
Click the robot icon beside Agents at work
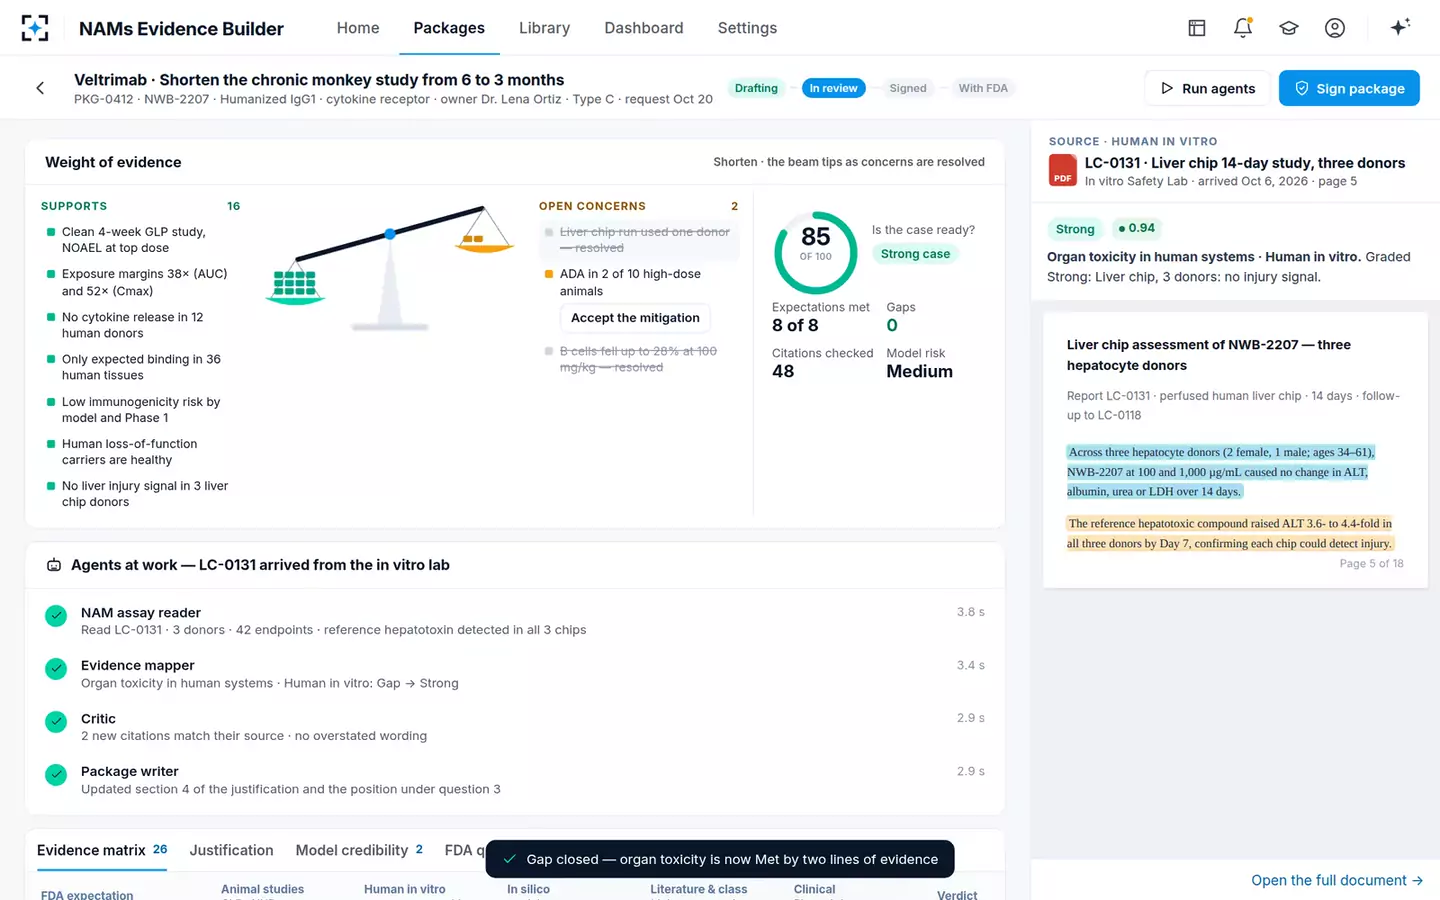[x=54, y=565]
